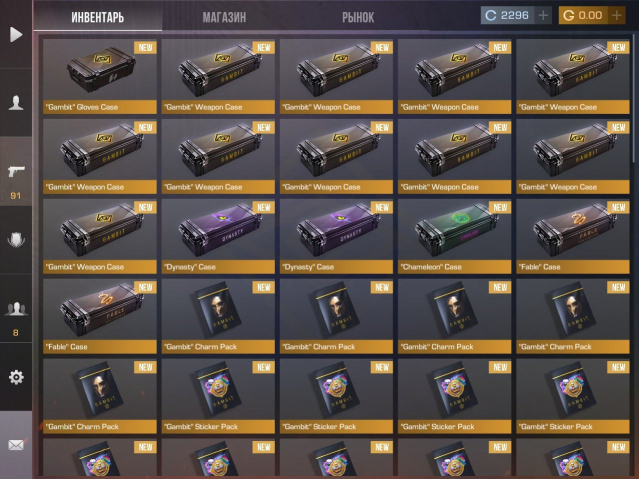Open the profile silhouette icon
639x479 pixels.
click(x=16, y=103)
